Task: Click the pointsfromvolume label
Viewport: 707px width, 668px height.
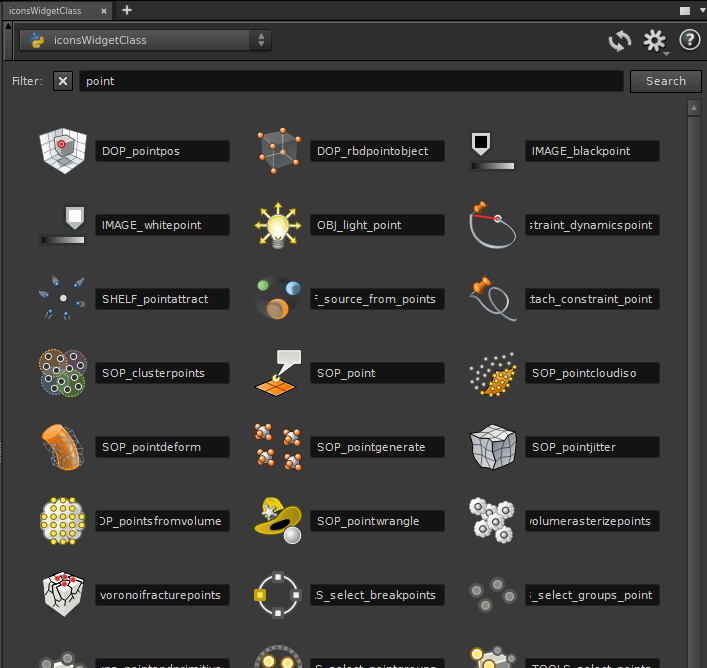Action: (x=162, y=521)
